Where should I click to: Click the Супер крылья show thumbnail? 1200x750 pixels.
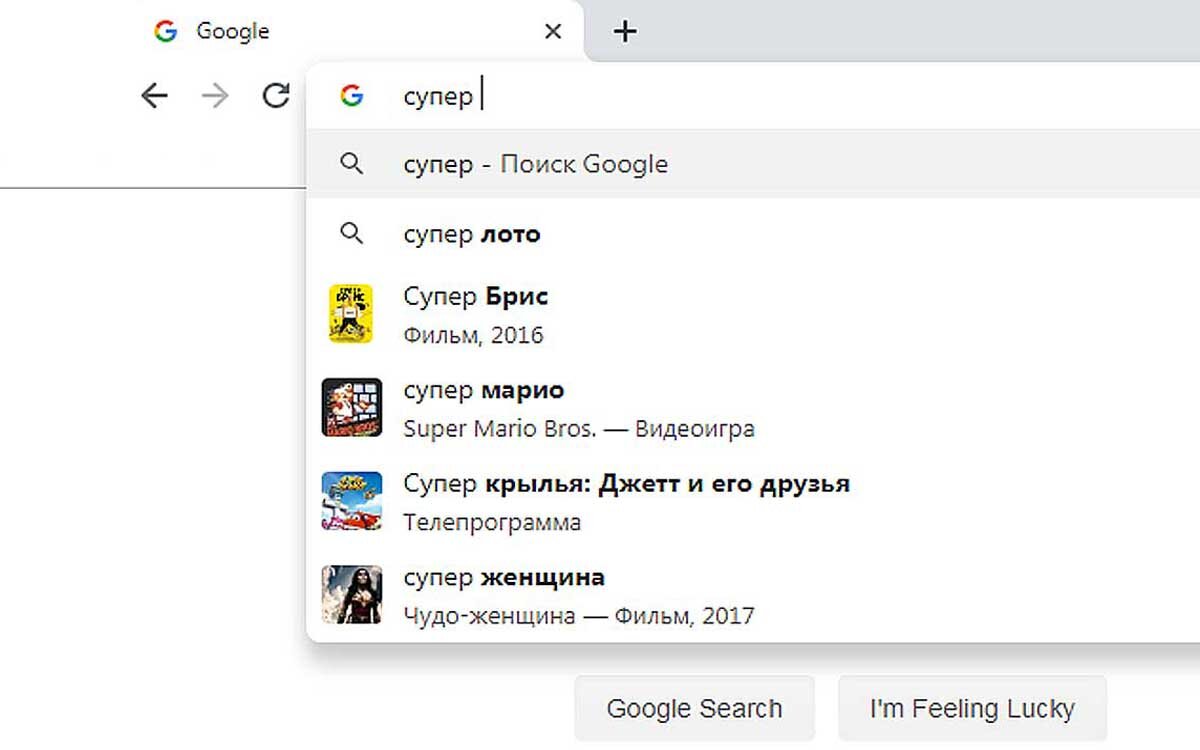click(x=351, y=501)
